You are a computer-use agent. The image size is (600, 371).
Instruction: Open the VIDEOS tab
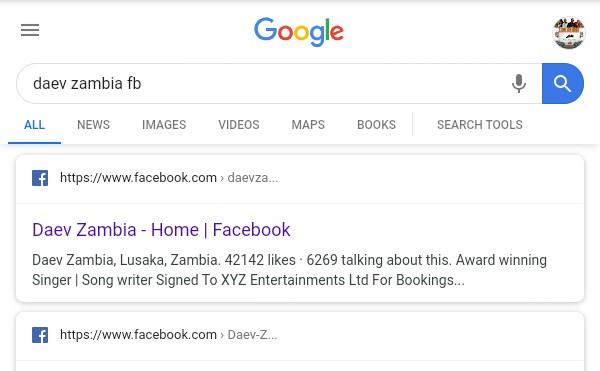click(239, 125)
